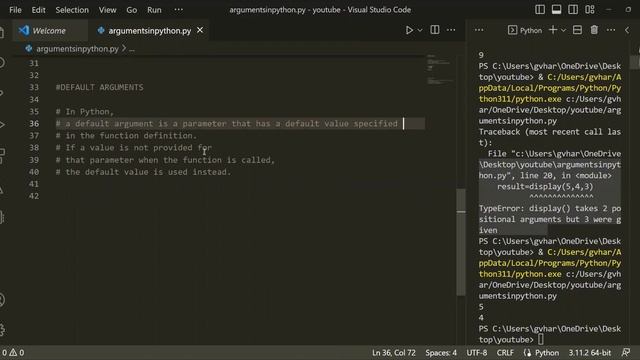Expand the run options dropdown arrow
This screenshot has height=360, width=640.
pos(420,30)
